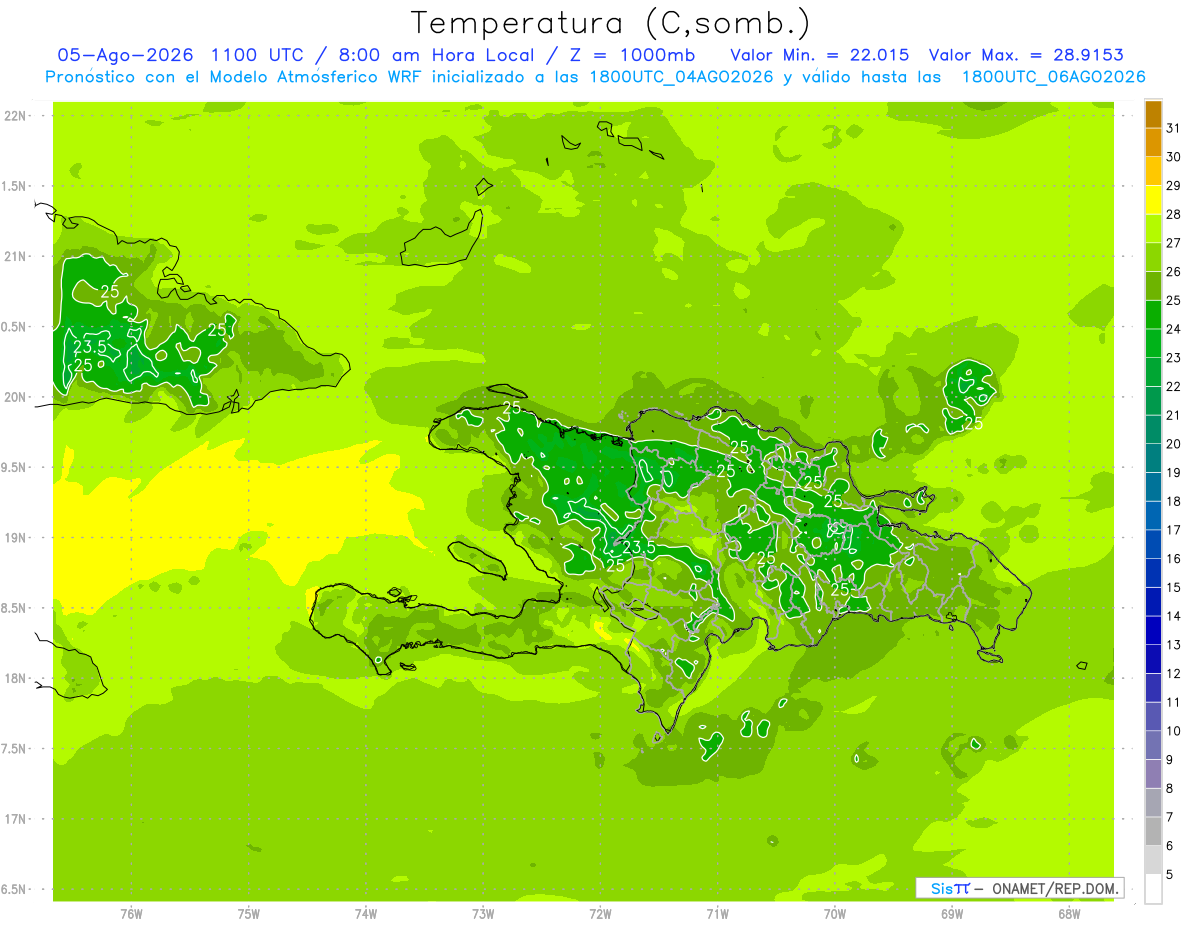Click the '15' label on the color scale
Screen dimensions: 1200x927
[1174, 587]
